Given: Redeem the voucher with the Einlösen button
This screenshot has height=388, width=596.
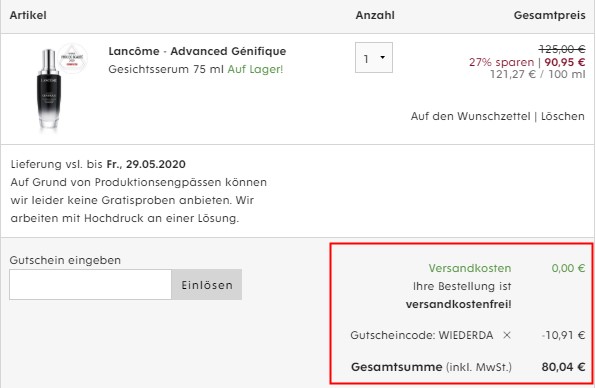Looking at the screenshot, I should pos(207,285).
